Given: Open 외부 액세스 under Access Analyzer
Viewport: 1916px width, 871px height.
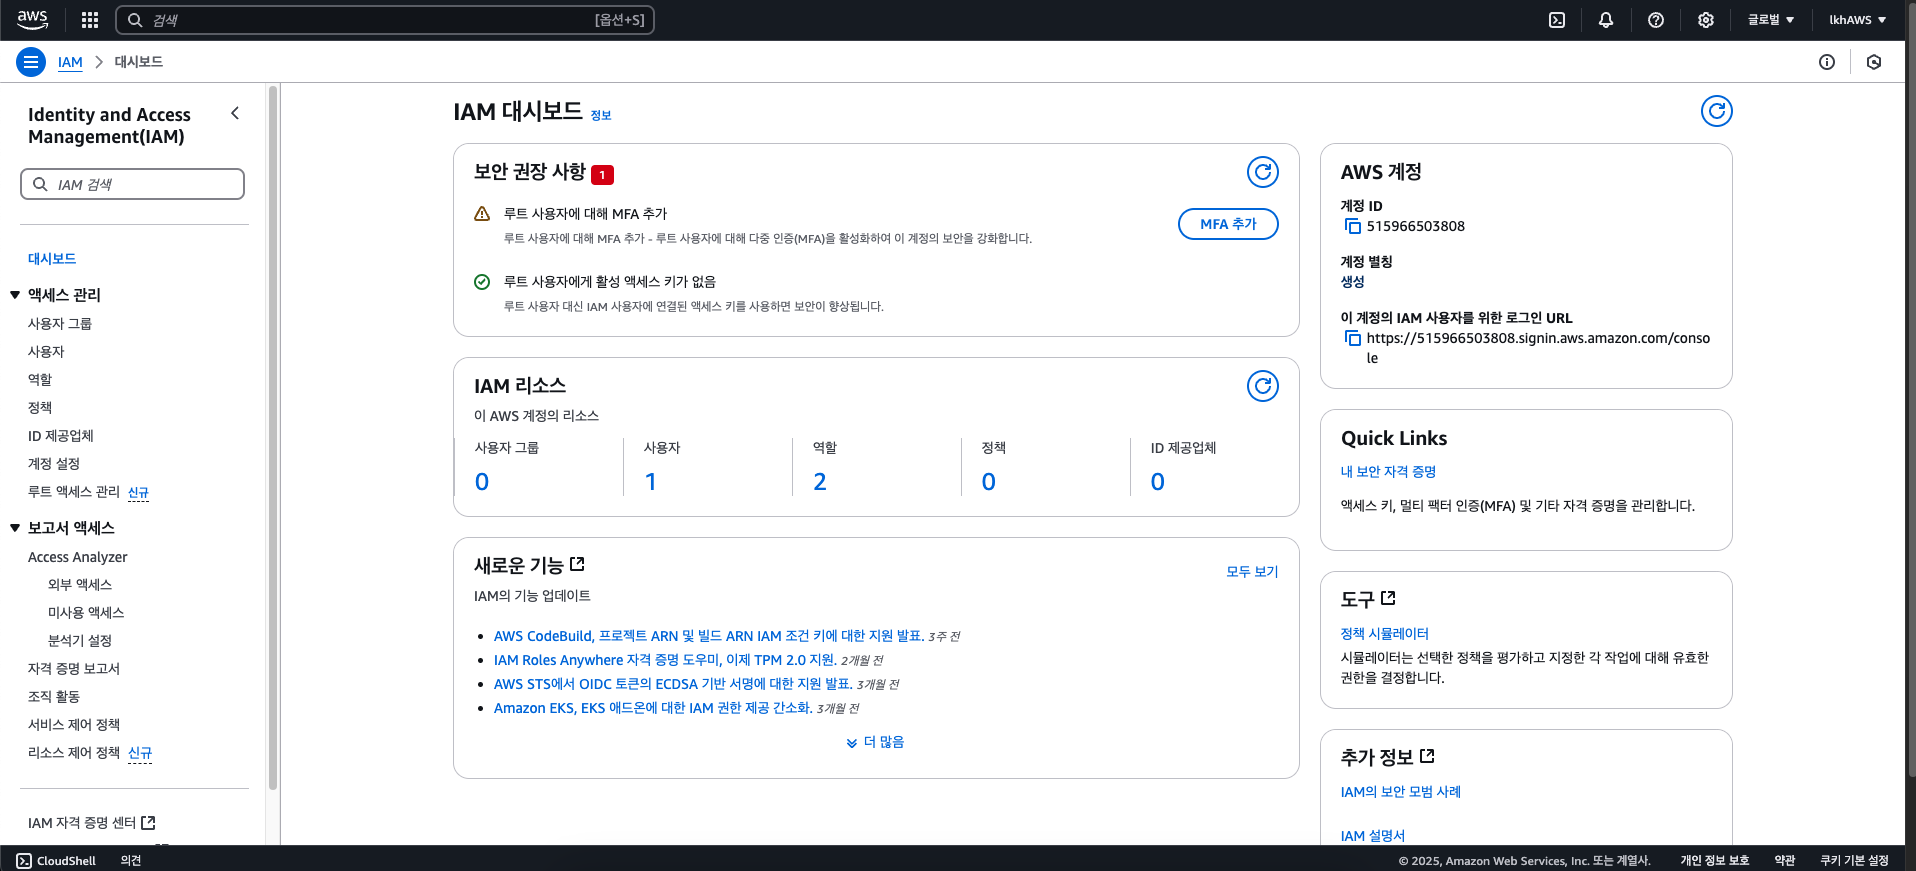Looking at the screenshot, I should click(80, 585).
